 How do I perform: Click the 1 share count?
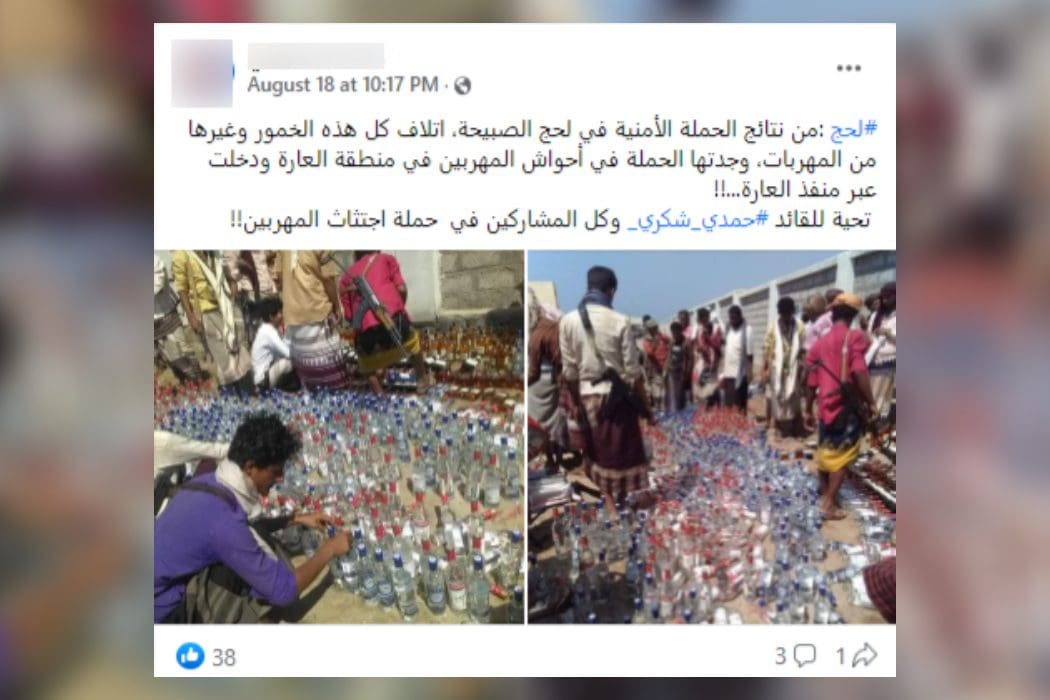(x=840, y=656)
